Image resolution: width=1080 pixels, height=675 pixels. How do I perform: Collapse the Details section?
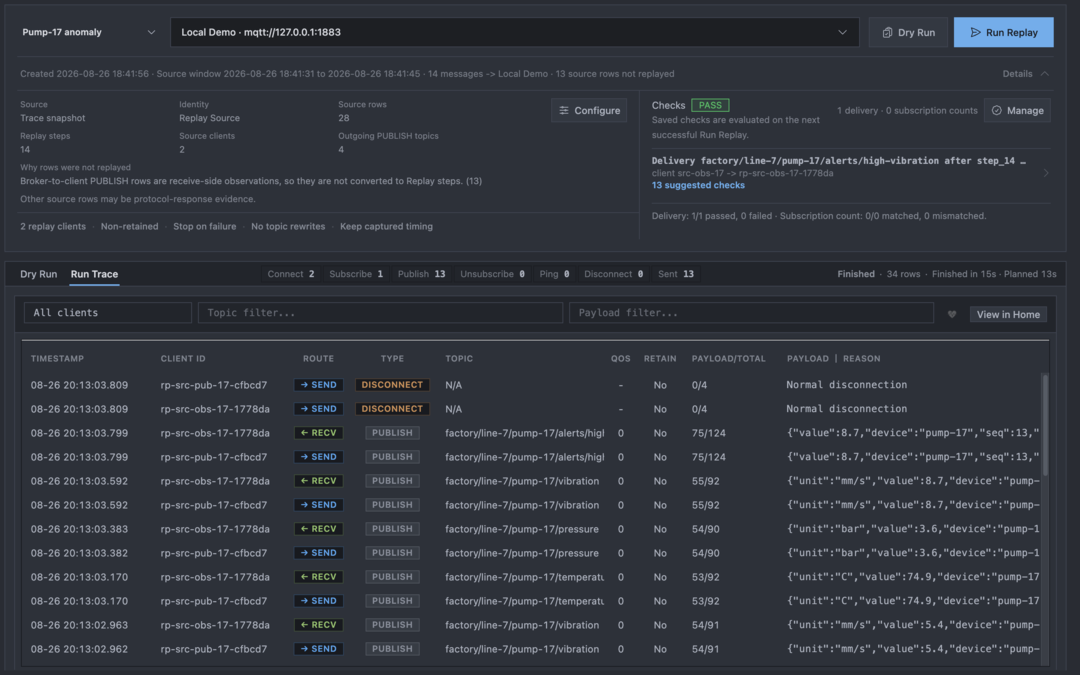[x=1026, y=74]
